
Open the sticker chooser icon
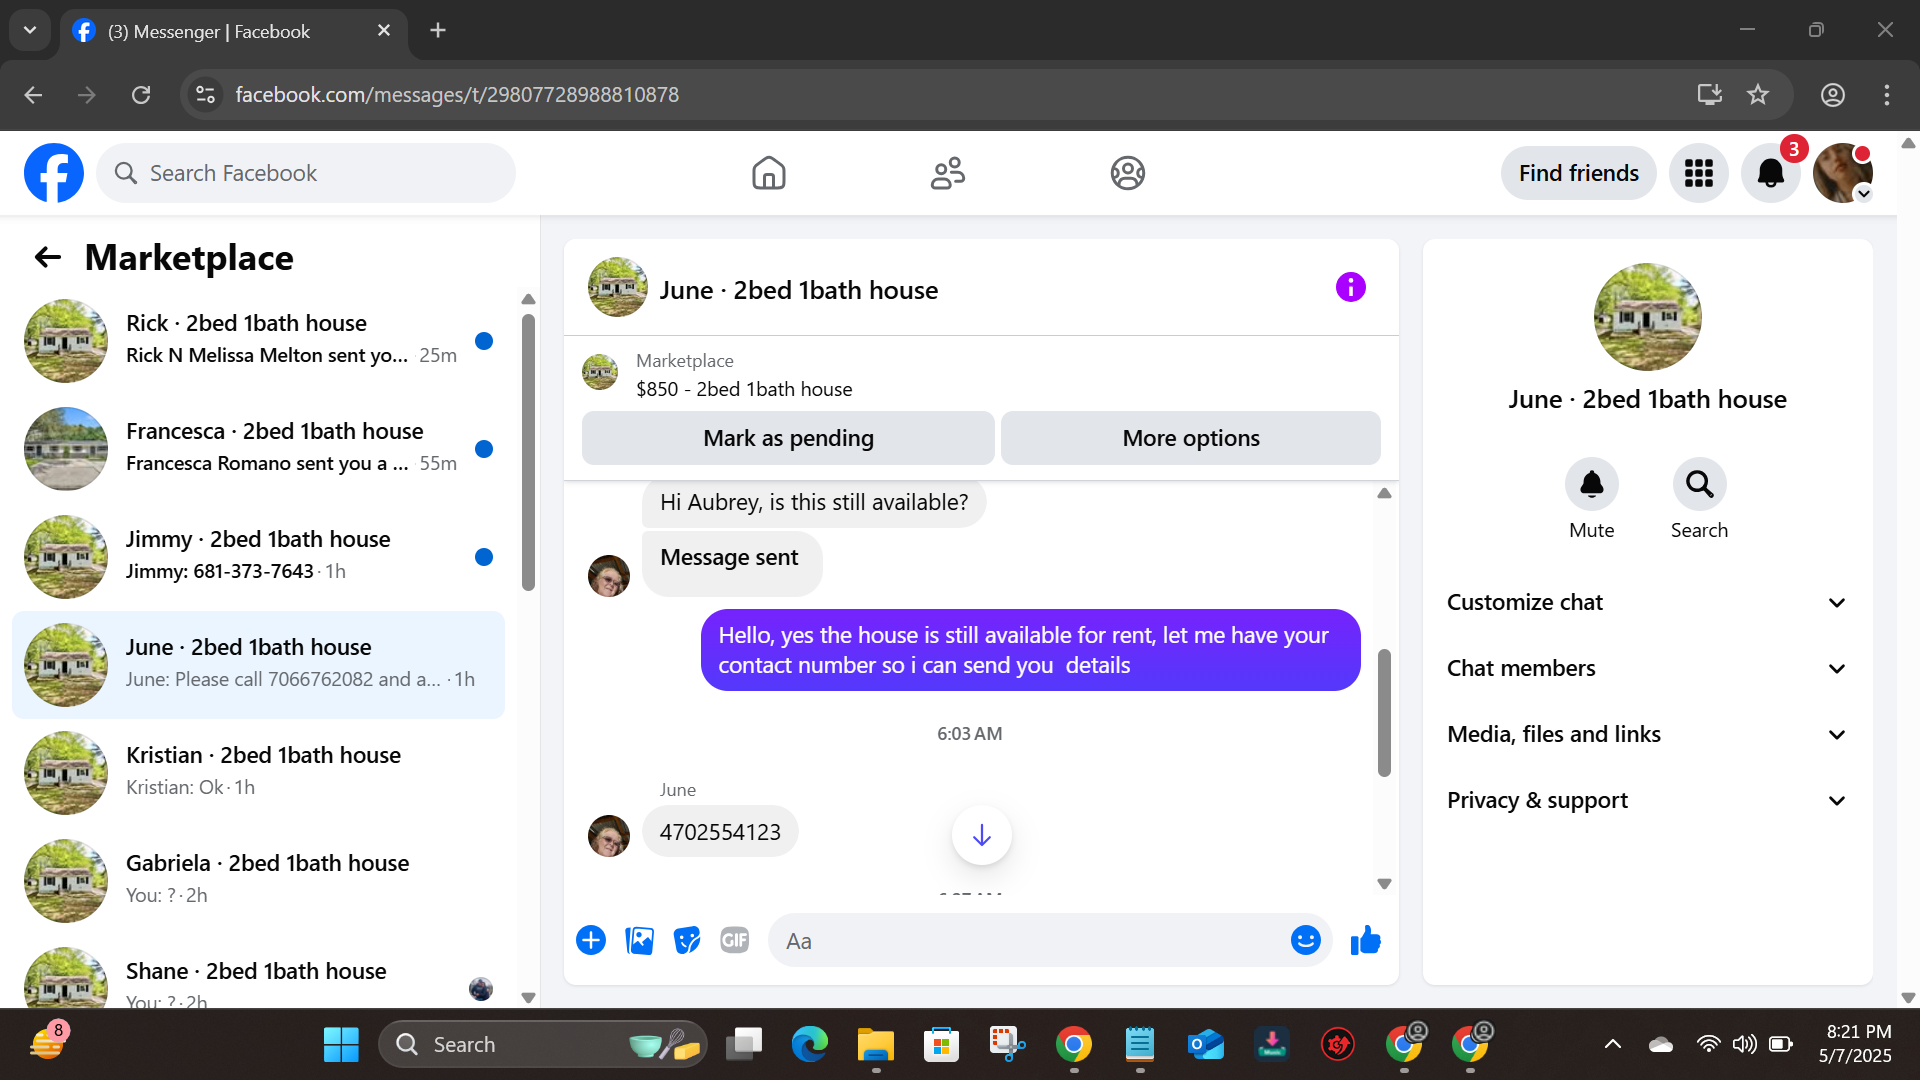click(687, 940)
